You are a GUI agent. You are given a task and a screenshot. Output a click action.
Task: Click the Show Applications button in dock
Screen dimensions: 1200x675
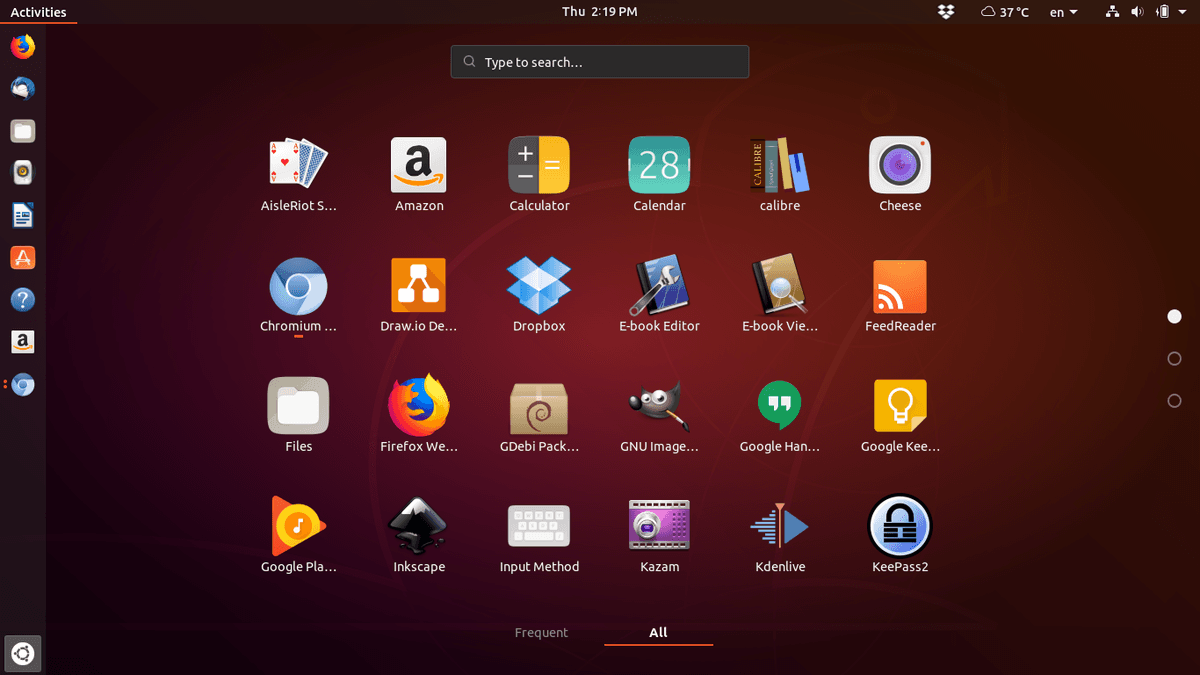22,655
